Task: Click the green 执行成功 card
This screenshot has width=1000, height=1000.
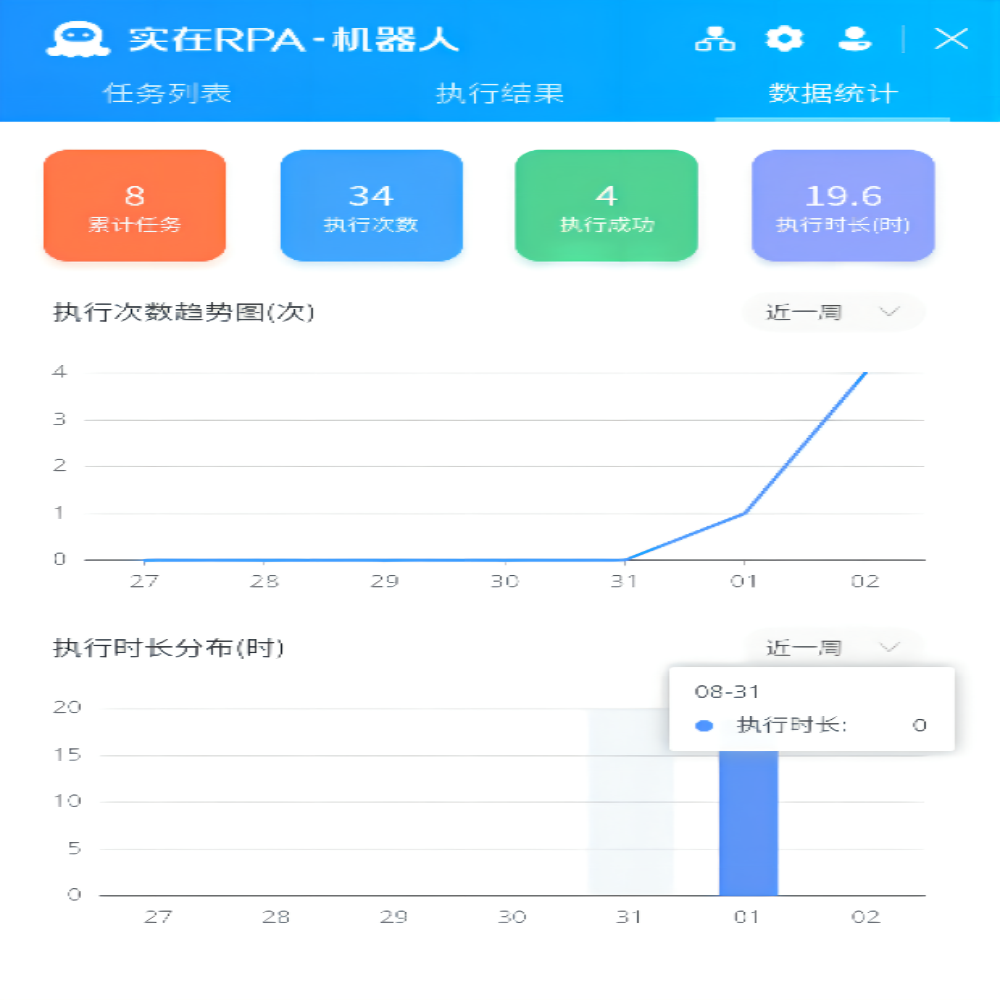Action: pyautogui.click(x=606, y=206)
